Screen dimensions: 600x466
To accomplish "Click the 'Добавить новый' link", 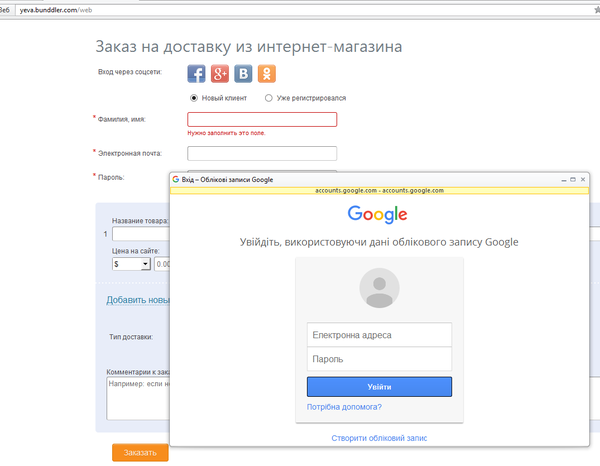I will (138, 300).
